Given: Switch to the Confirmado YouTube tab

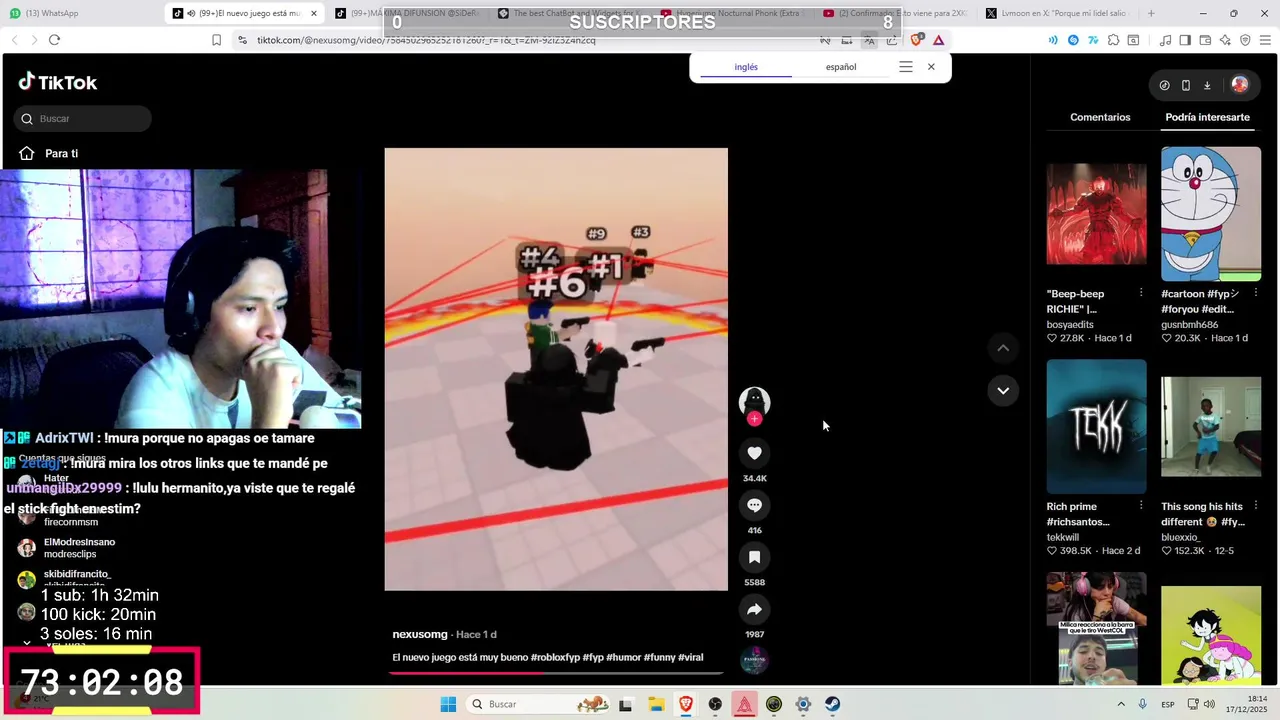Looking at the screenshot, I should click(x=897, y=13).
